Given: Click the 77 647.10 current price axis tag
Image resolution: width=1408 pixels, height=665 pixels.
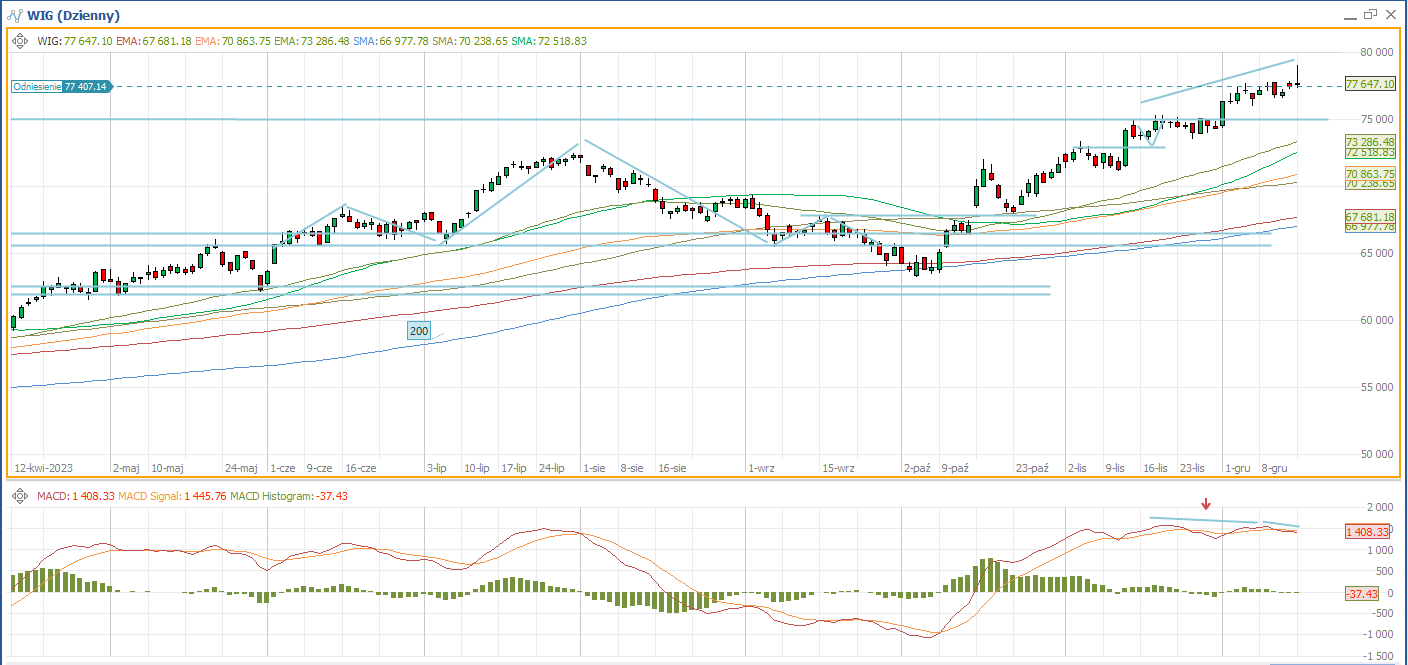Looking at the screenshot, I should pyautogui.click(x=1370, y=84).
